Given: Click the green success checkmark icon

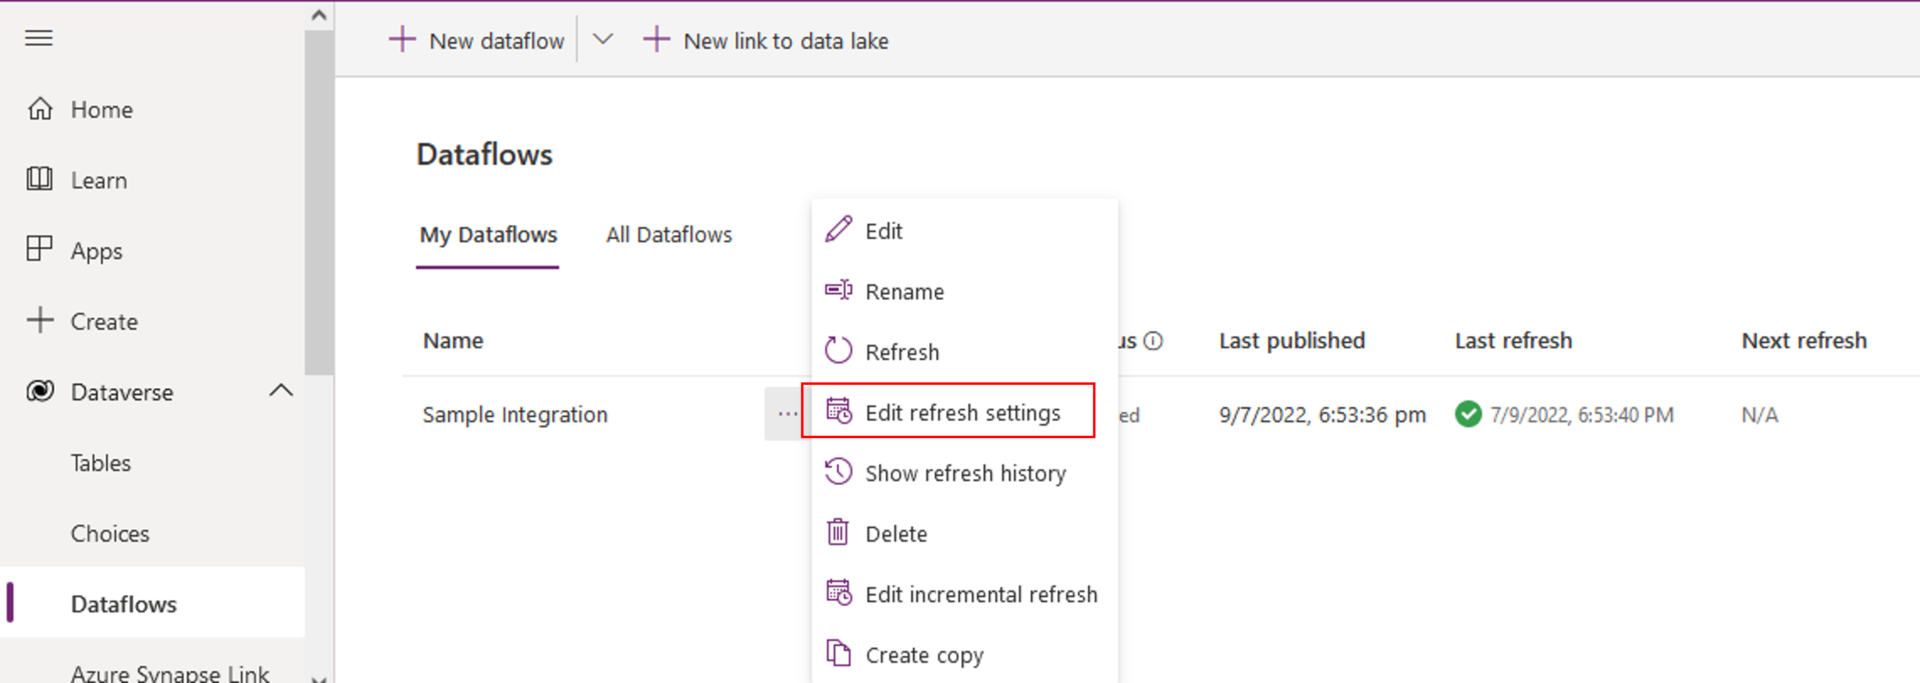Looking at the screenshot, I should pos(1468,414).
